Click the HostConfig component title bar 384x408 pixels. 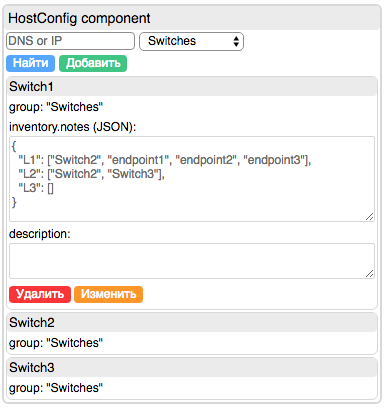(192, 18)
